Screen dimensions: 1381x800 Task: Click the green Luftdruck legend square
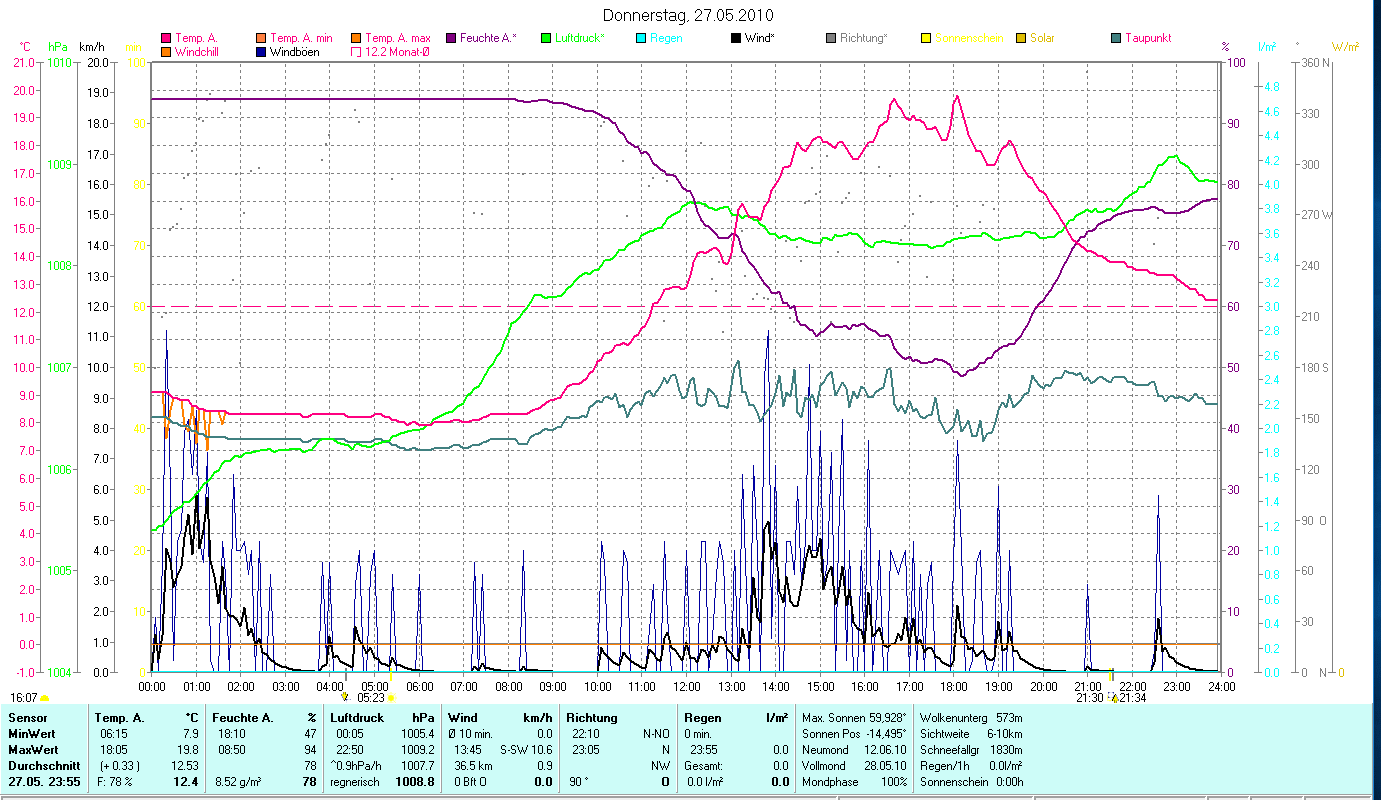(546, 38)
